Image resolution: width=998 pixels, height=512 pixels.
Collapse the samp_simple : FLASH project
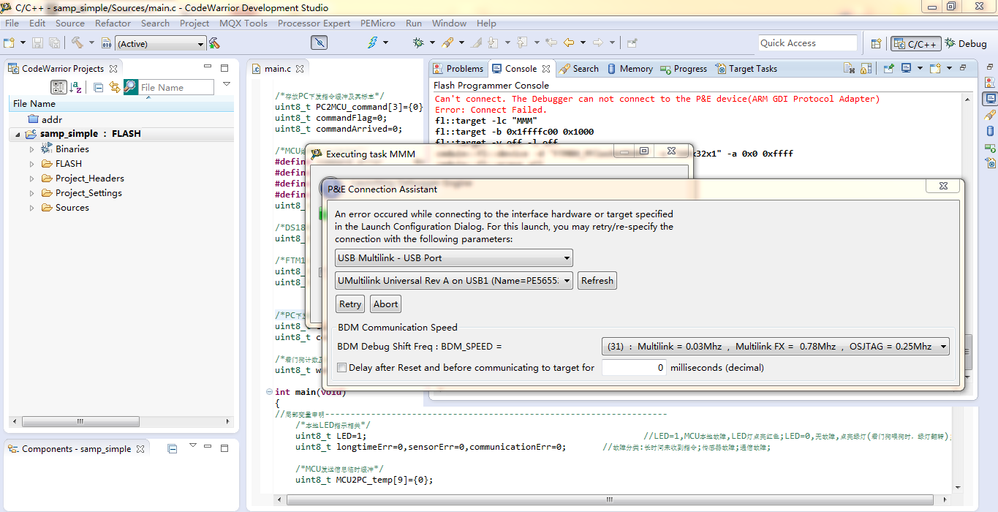tap(18, 134)
